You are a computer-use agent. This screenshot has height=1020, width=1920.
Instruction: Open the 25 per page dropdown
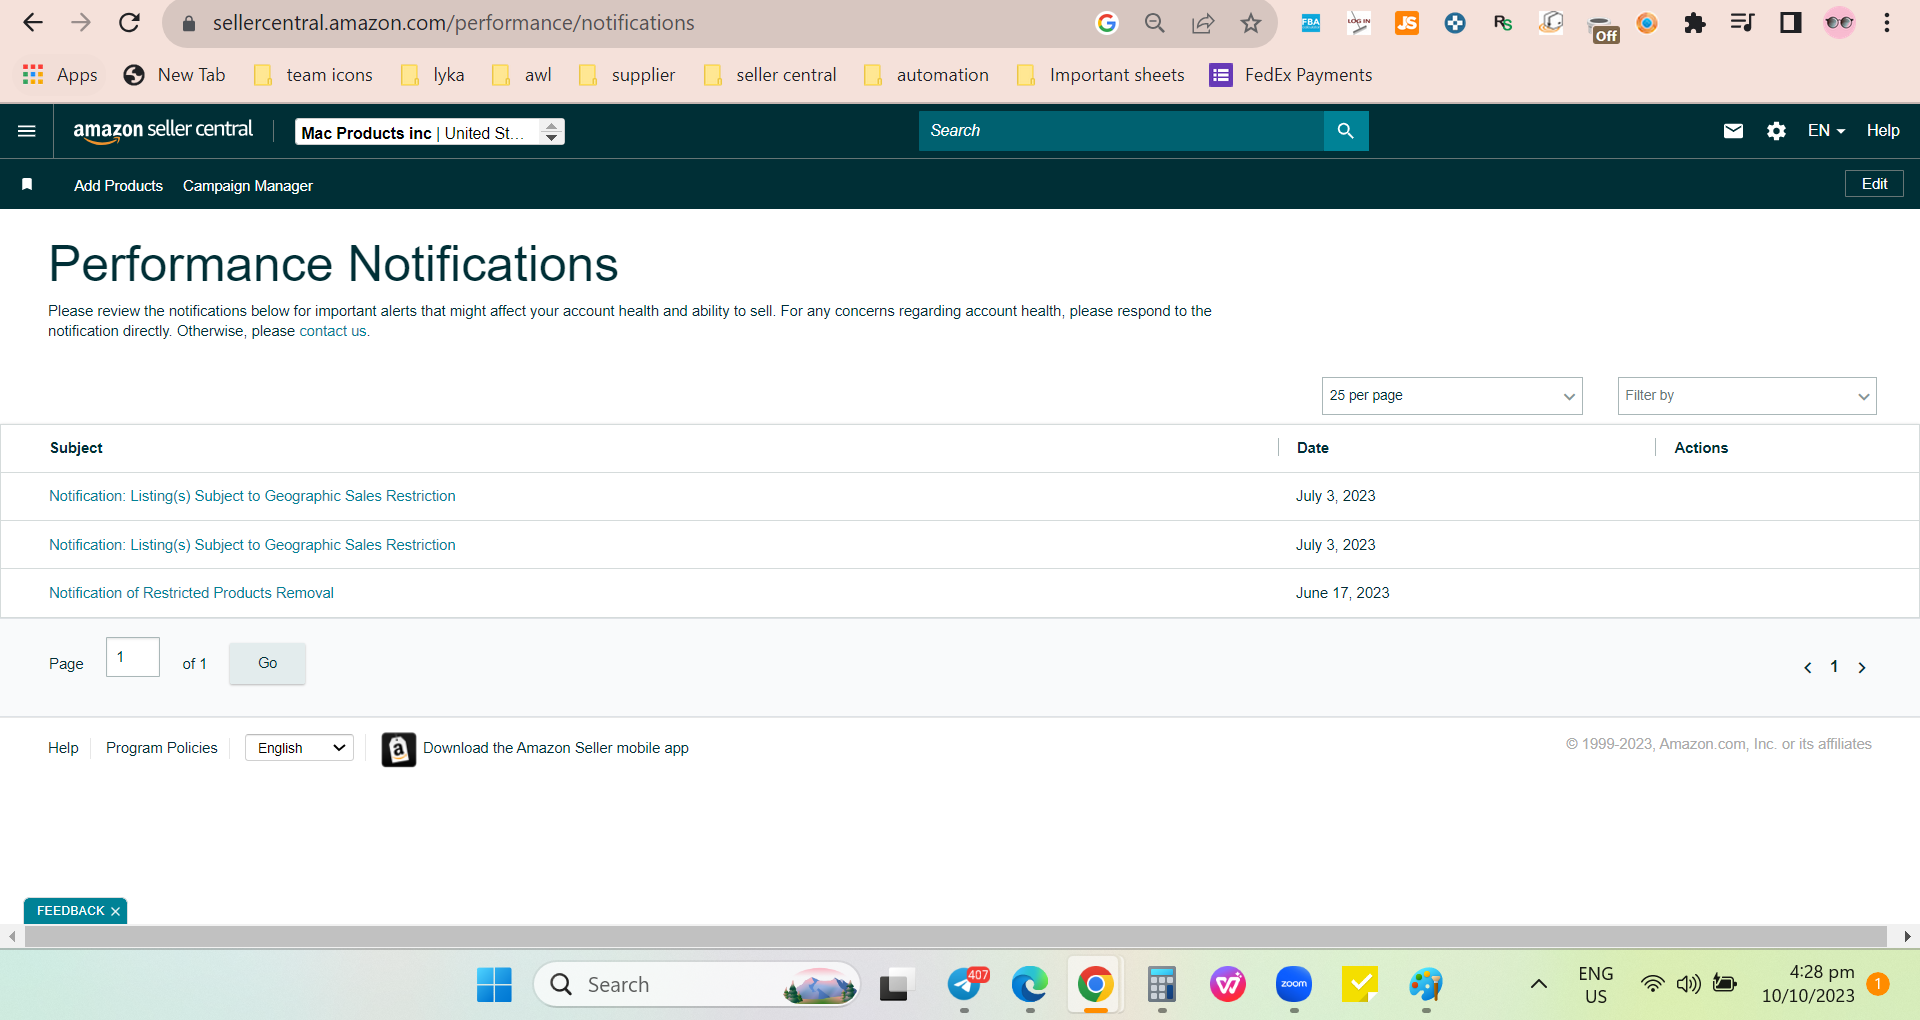pyautogui.click(x=1452, y=396)
